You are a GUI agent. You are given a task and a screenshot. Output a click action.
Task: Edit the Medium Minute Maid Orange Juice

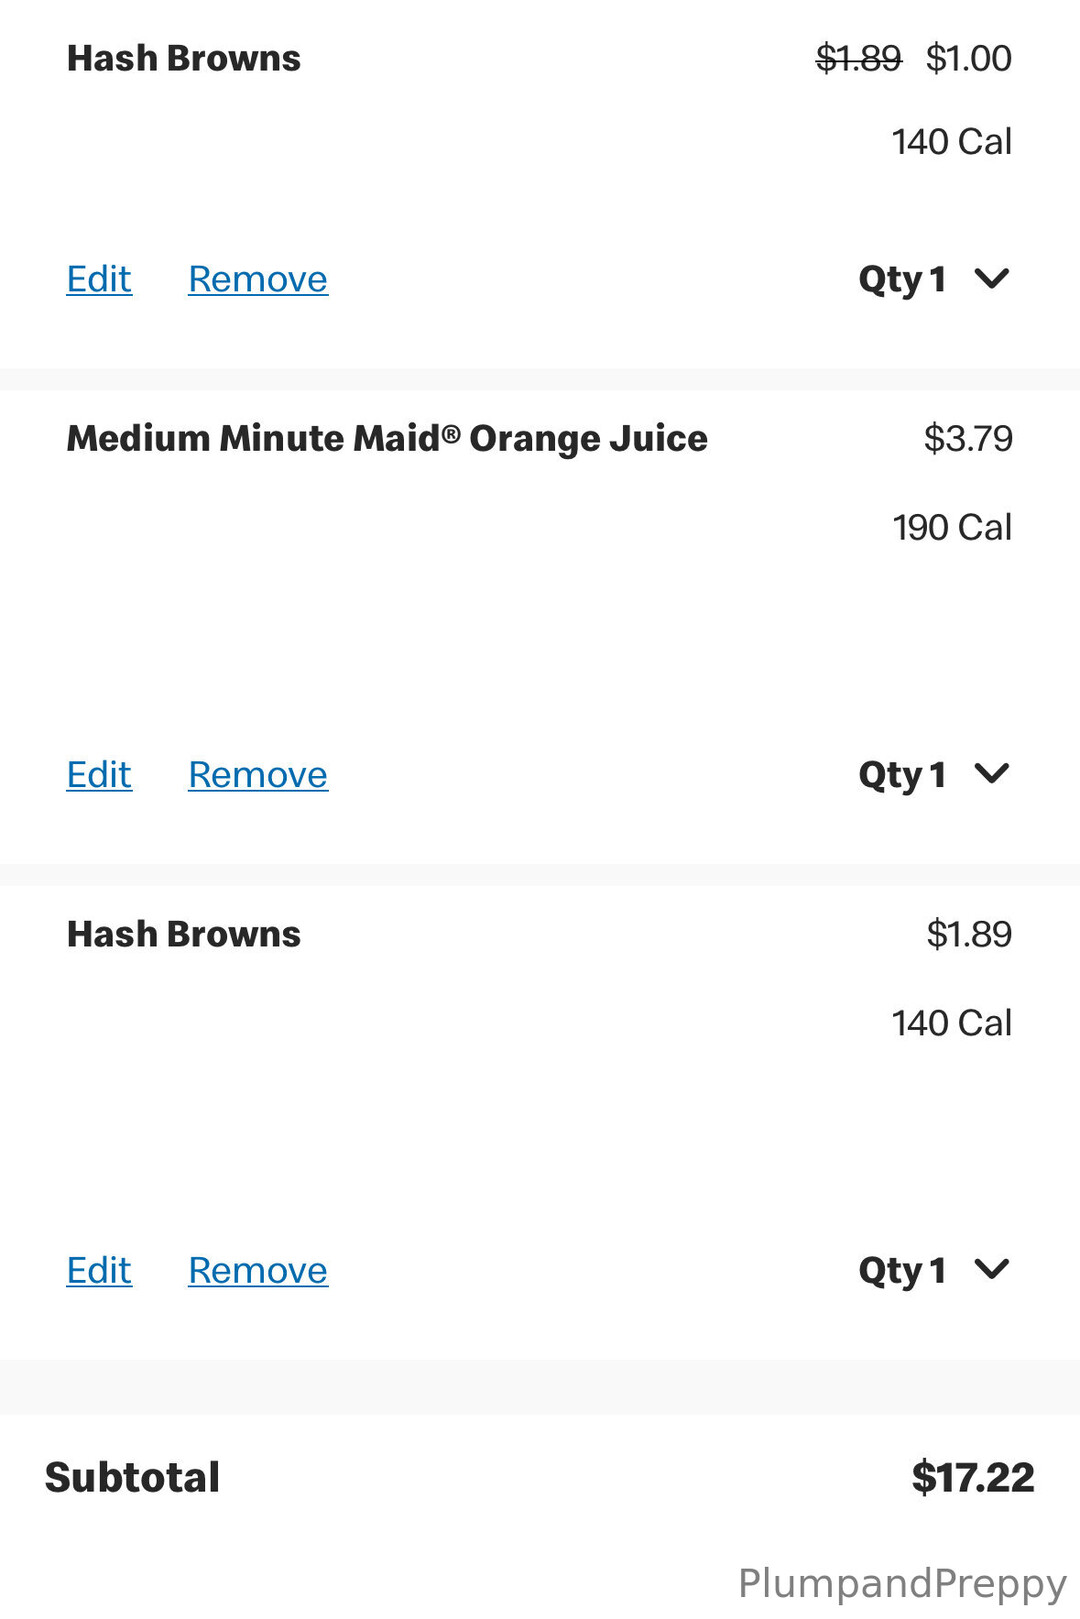[99, 775]
